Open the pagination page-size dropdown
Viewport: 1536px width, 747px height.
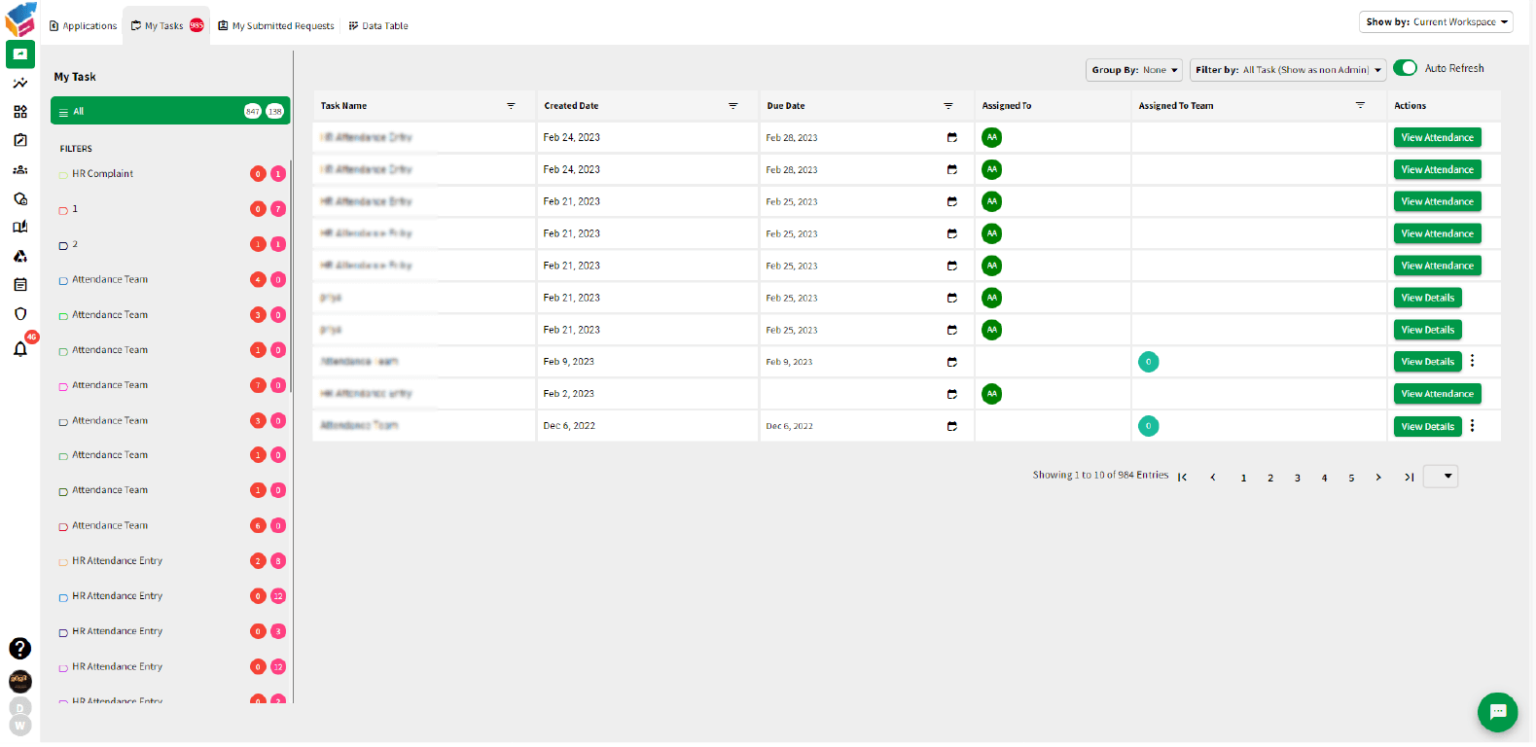pyautogui.click(x=1440, y=476)
